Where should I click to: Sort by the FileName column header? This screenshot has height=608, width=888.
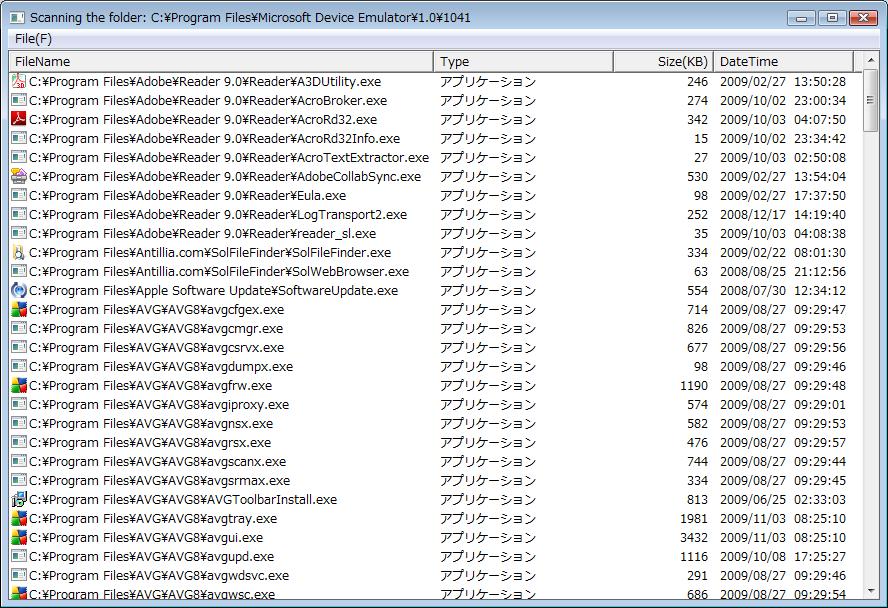221,61
